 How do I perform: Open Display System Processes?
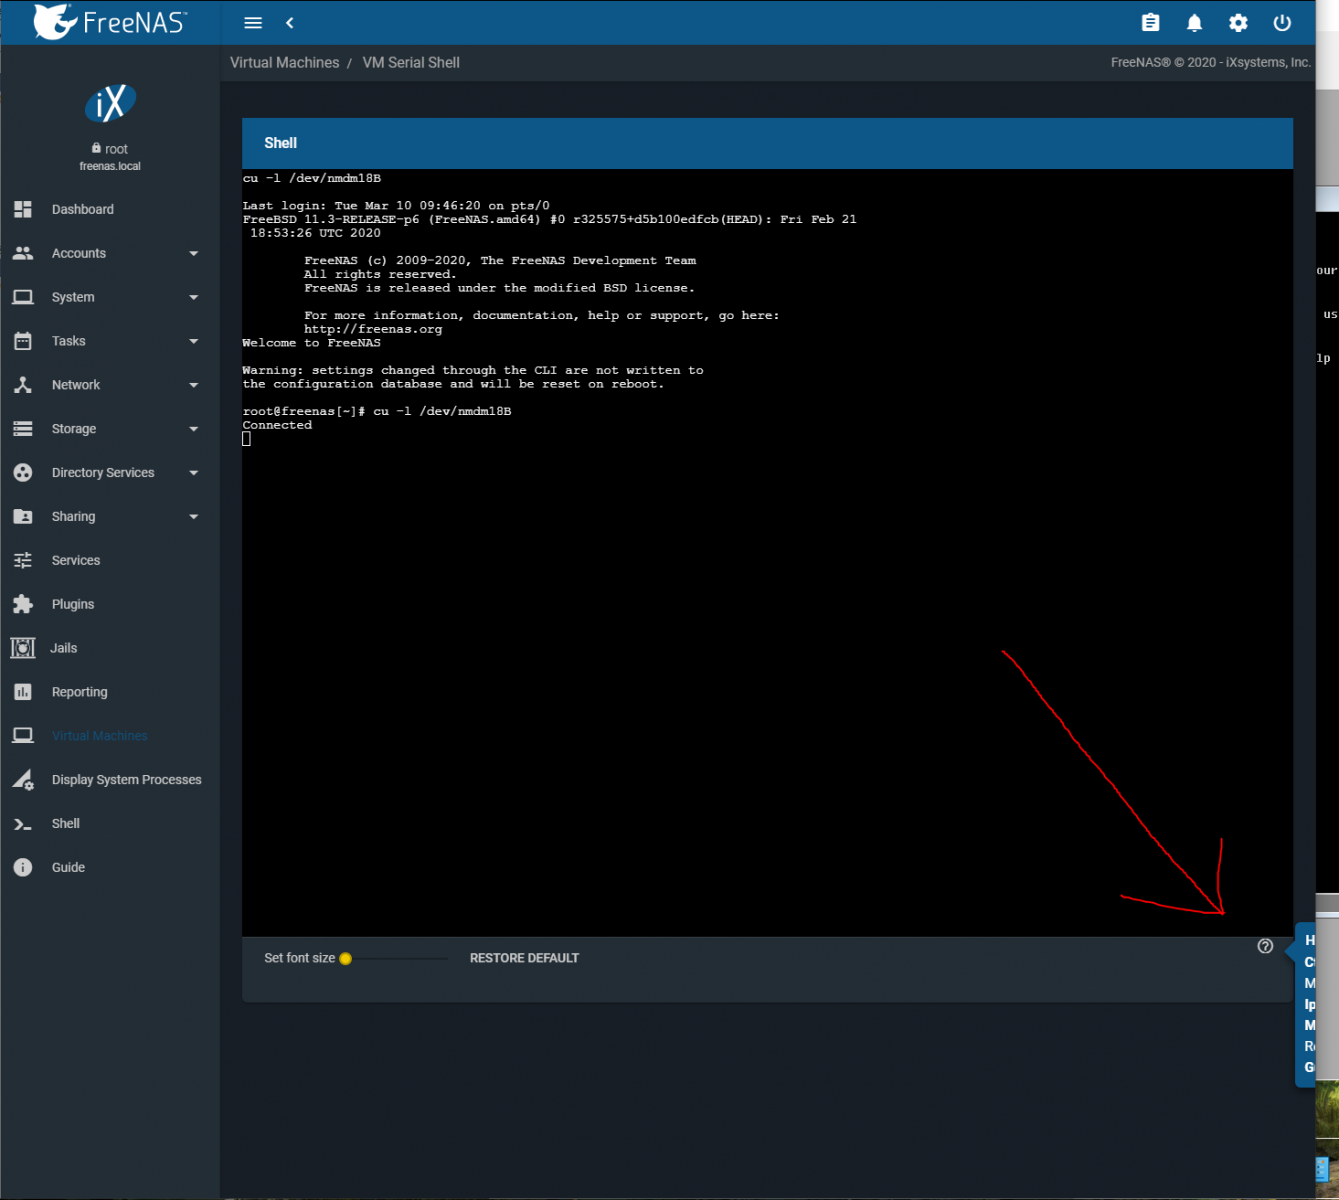point(126,780)
